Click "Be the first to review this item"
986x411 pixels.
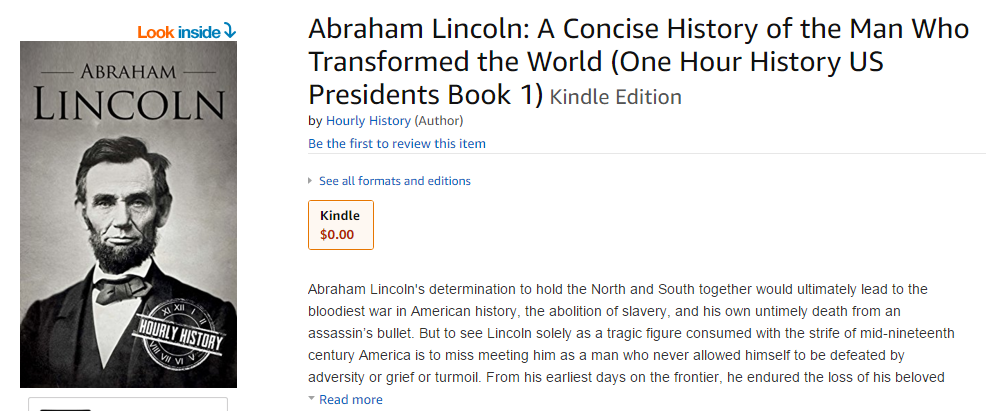(x=397, y=144)
